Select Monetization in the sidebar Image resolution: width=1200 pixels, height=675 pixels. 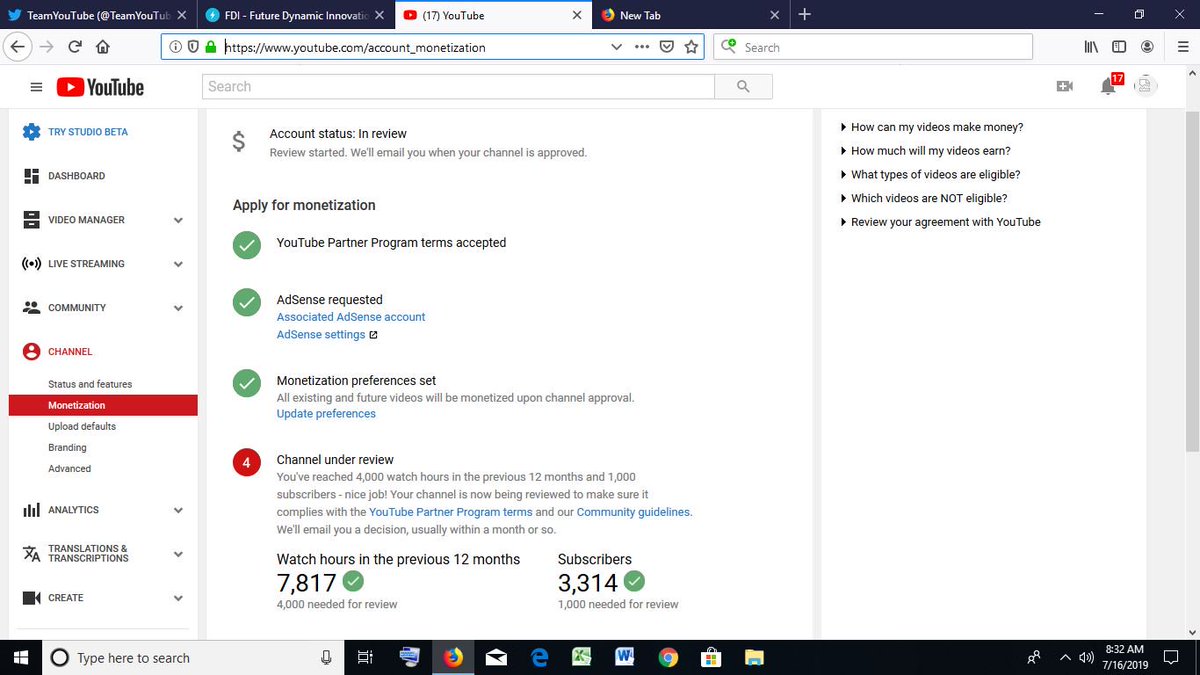coord(103,405)
